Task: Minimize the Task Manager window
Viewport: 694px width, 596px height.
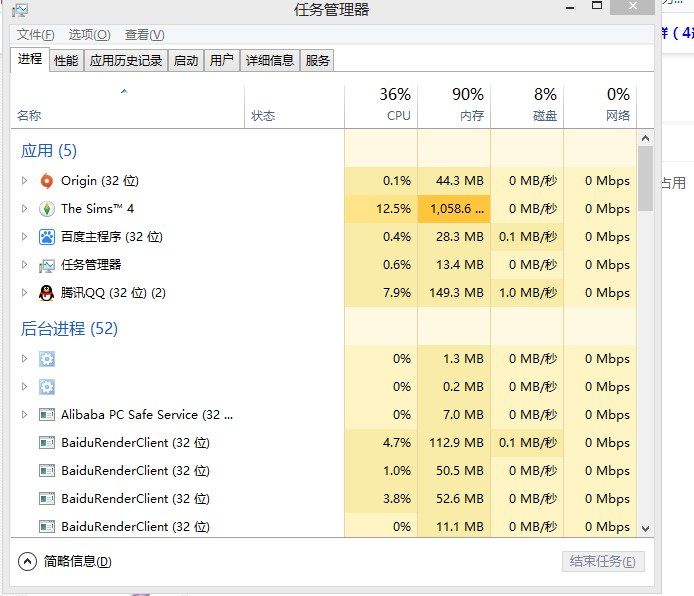Action: pyautogui.click(x=570, y=7)
